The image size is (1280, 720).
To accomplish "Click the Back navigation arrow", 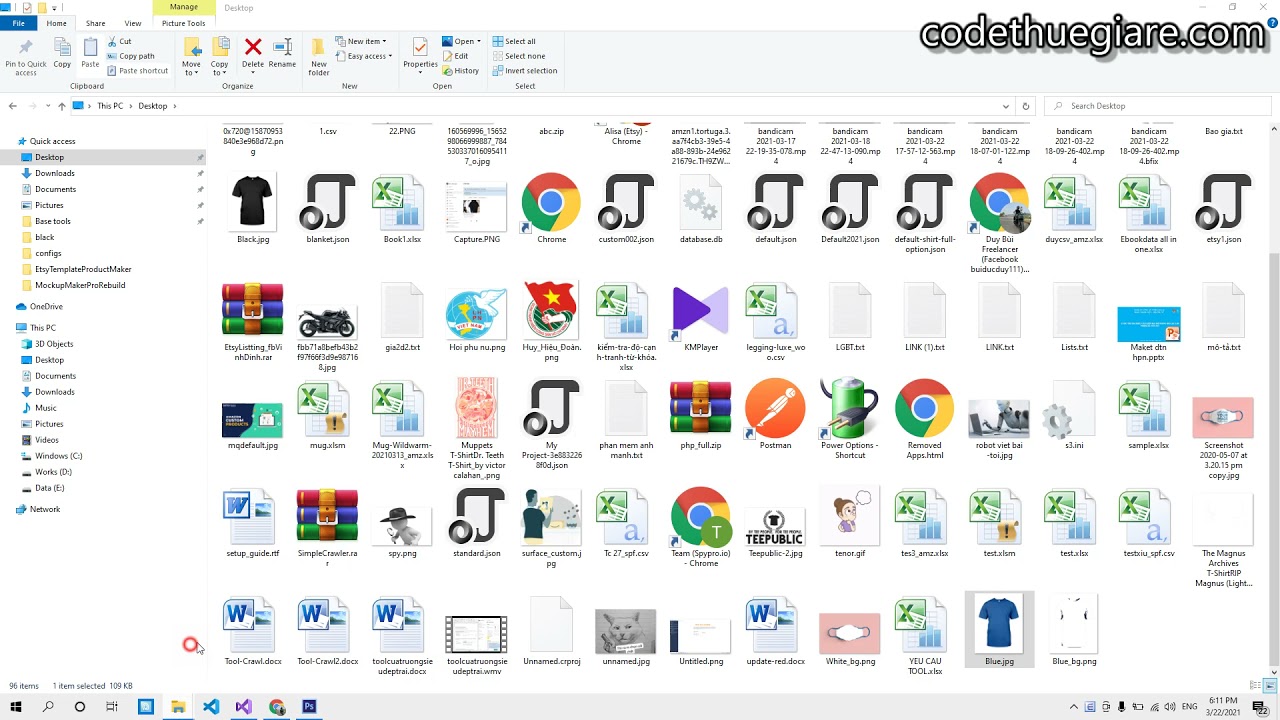I will point(12,106).
